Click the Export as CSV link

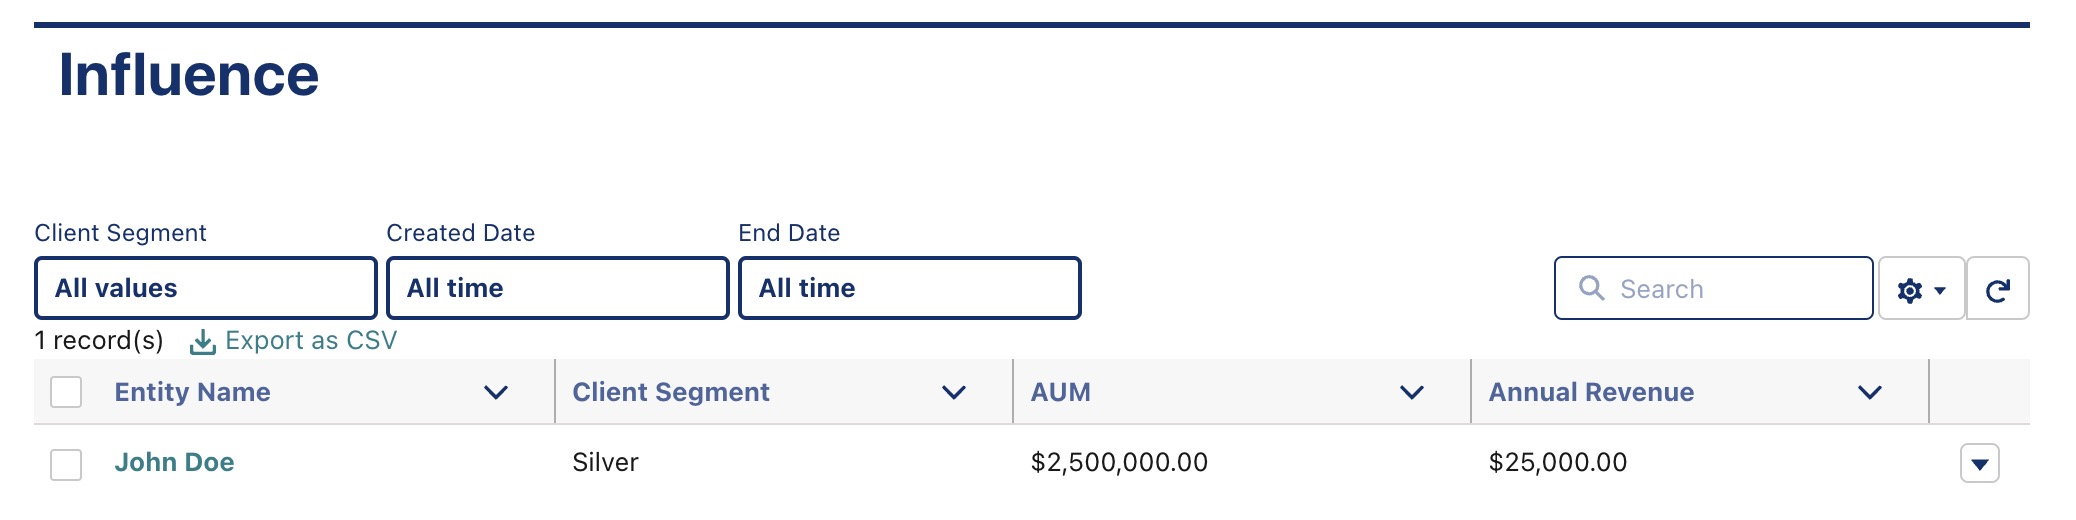[311, 341]
